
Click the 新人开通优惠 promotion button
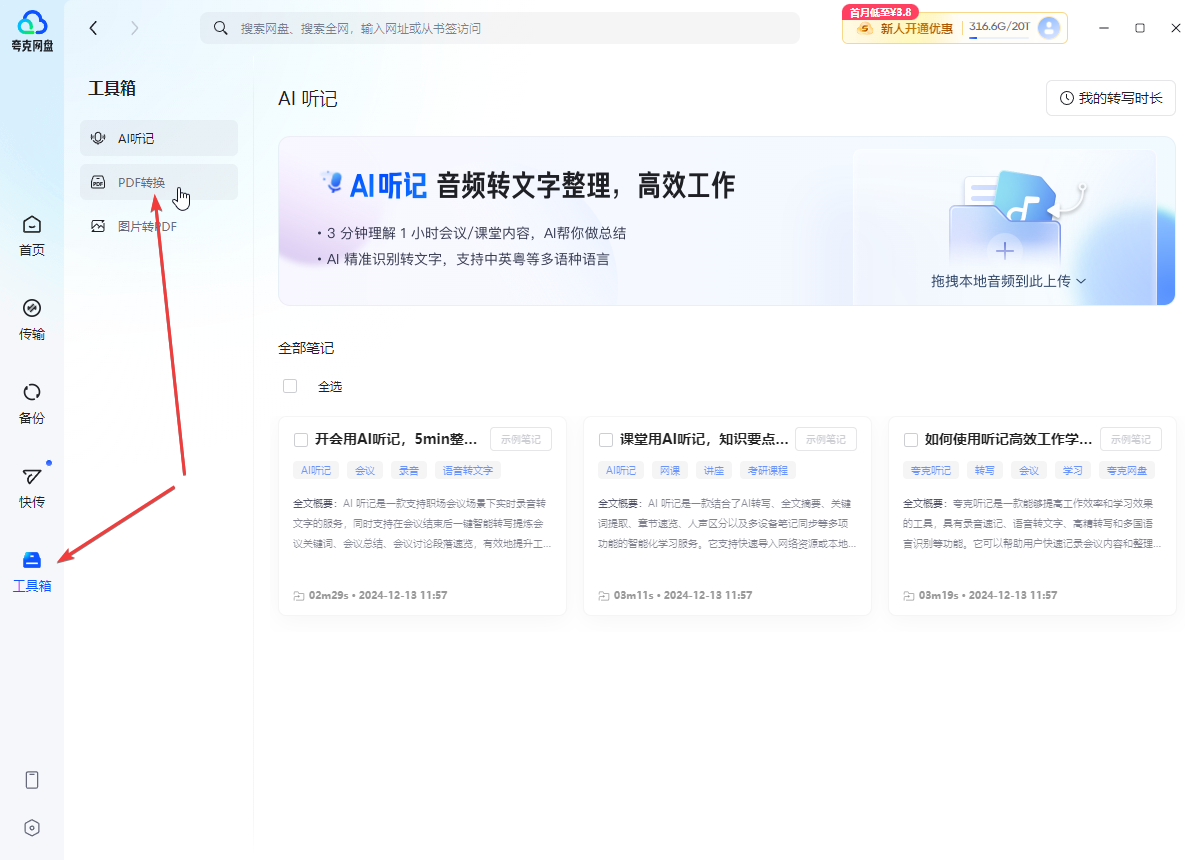(917, 28)
